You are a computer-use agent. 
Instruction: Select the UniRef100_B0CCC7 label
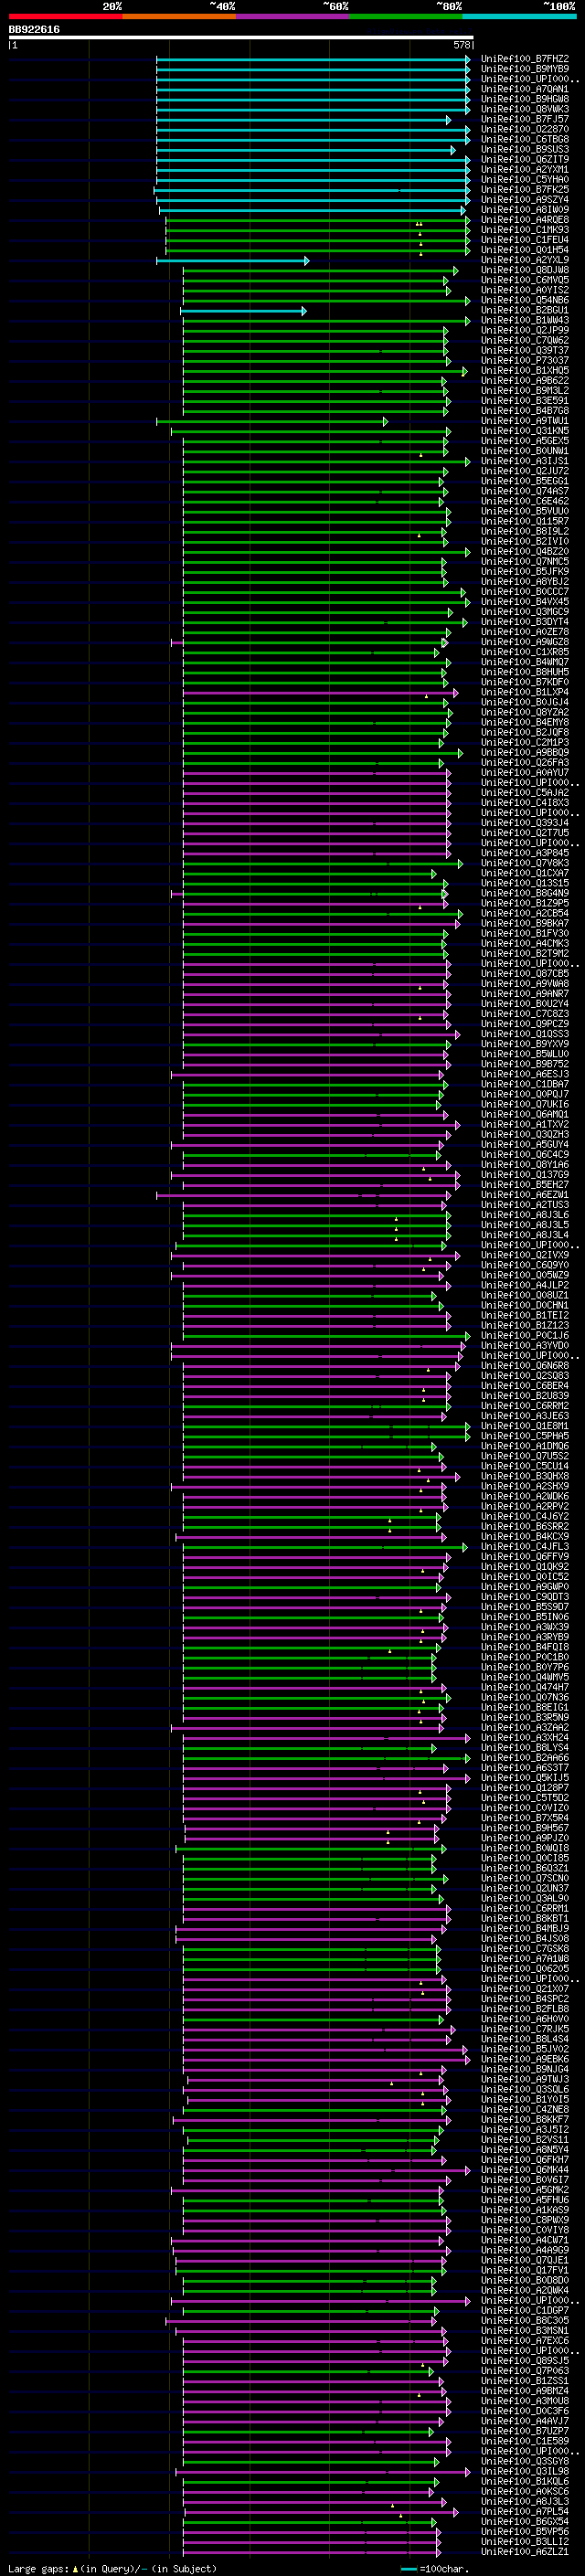pyautogui.click(x=525, y=592)
